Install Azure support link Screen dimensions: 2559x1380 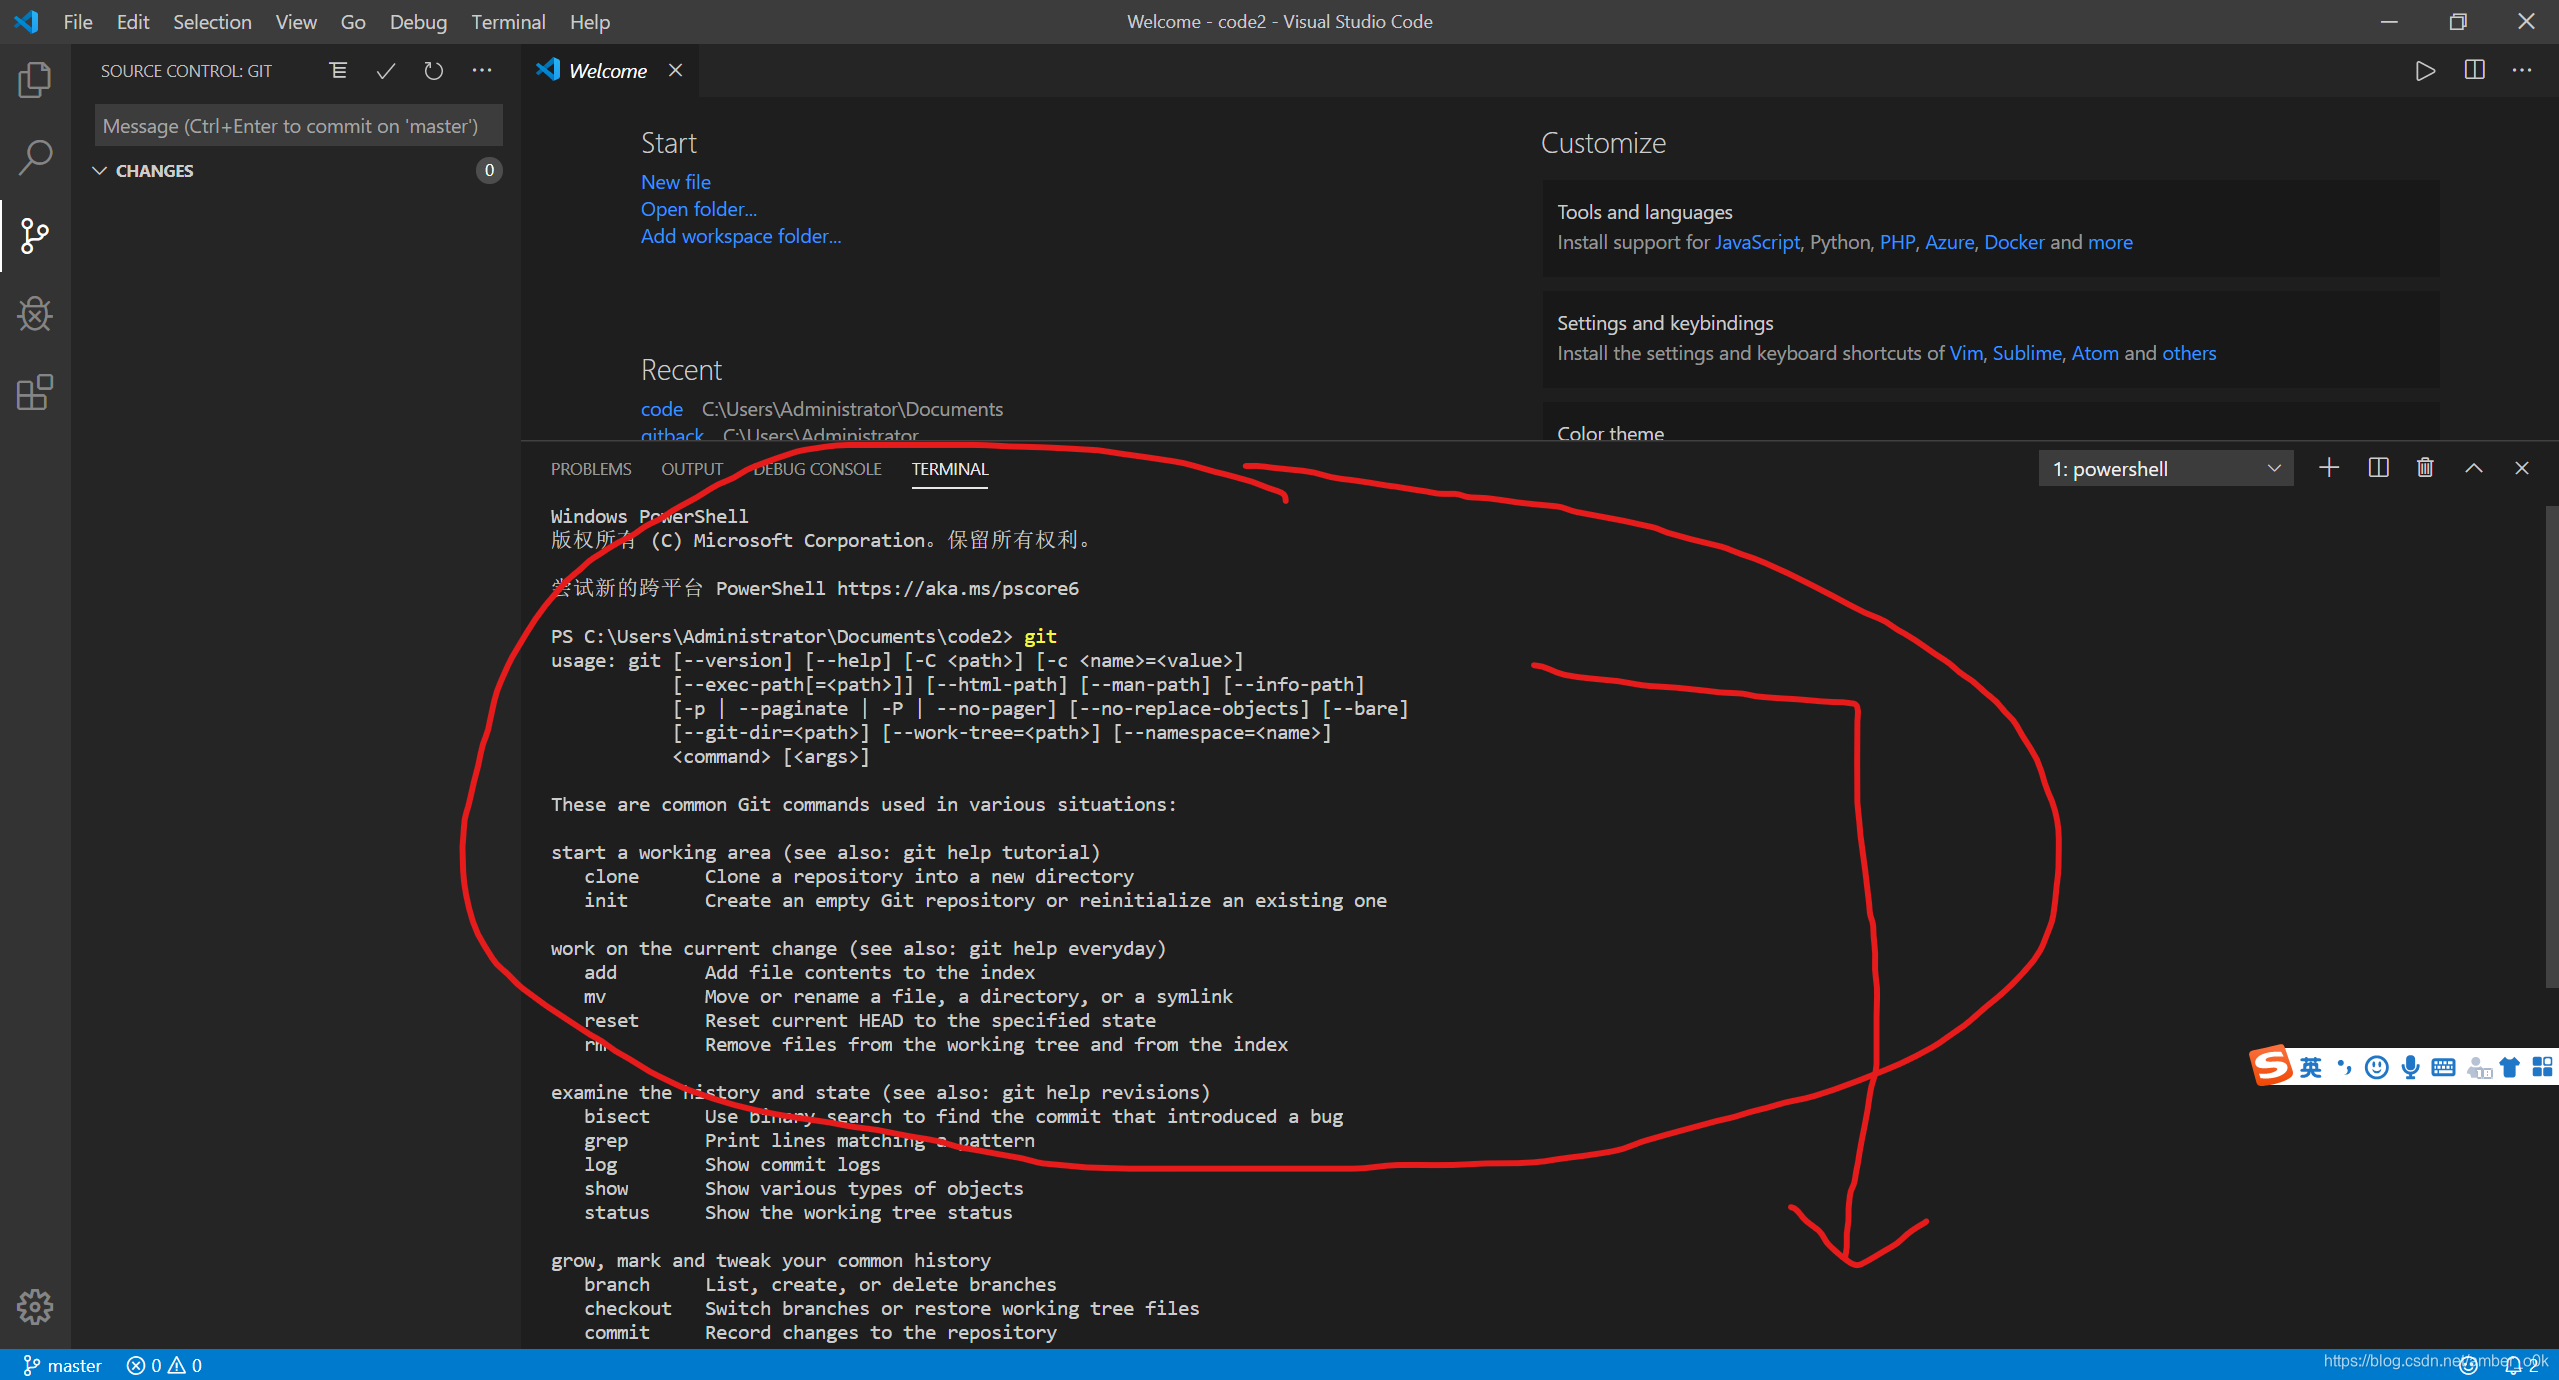[x=1950, y=242]
